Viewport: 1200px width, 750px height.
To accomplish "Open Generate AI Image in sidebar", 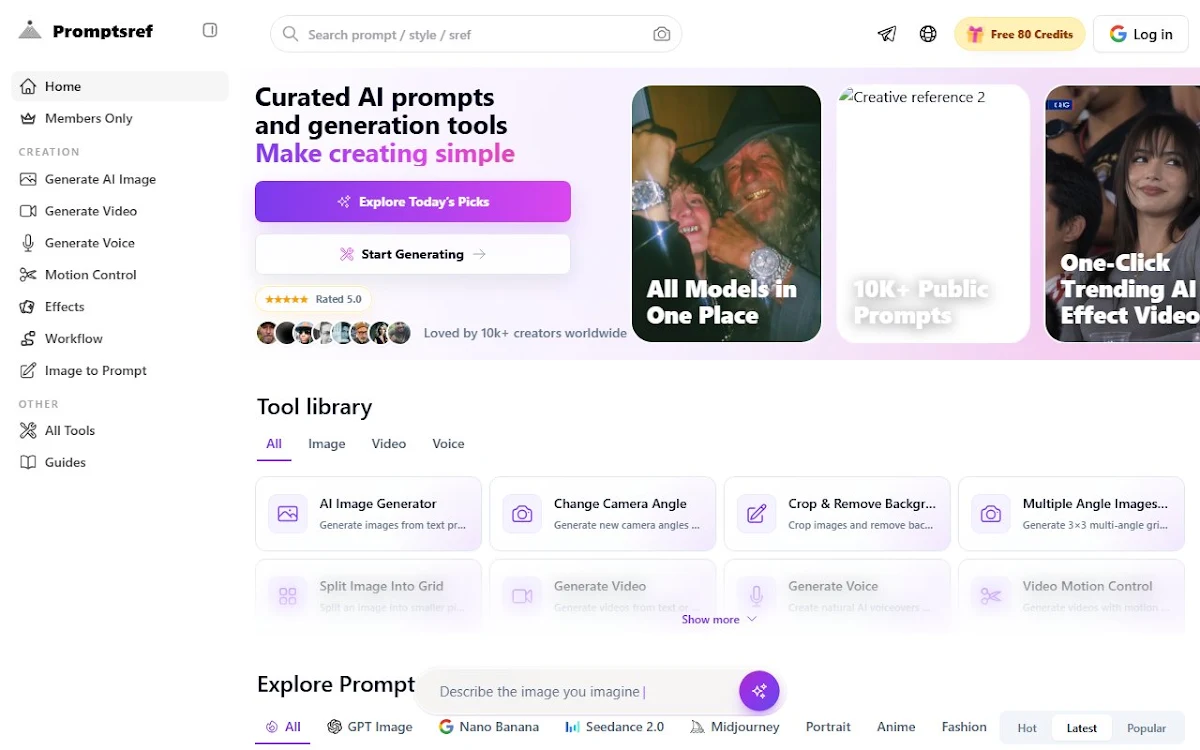I will 120,179.
